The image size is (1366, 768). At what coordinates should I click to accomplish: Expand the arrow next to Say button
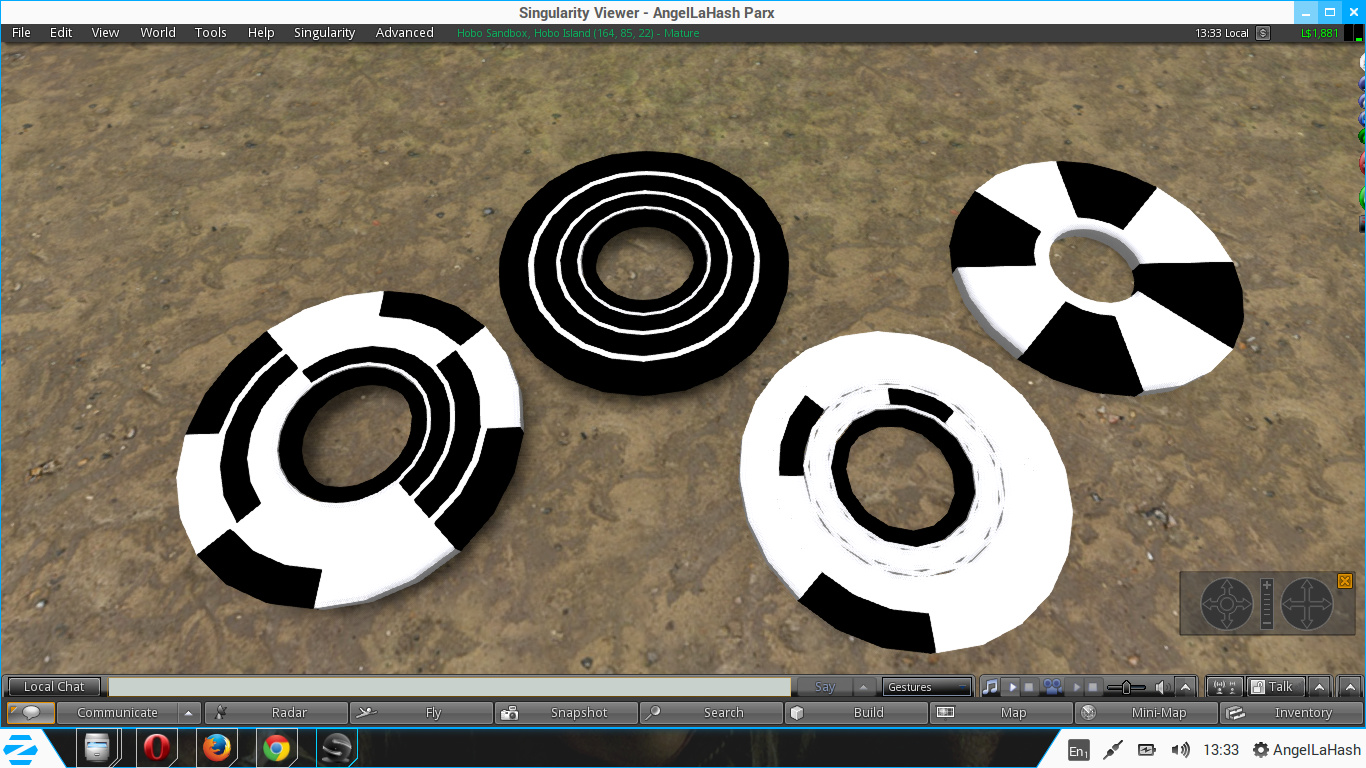[x=864, y=687]
